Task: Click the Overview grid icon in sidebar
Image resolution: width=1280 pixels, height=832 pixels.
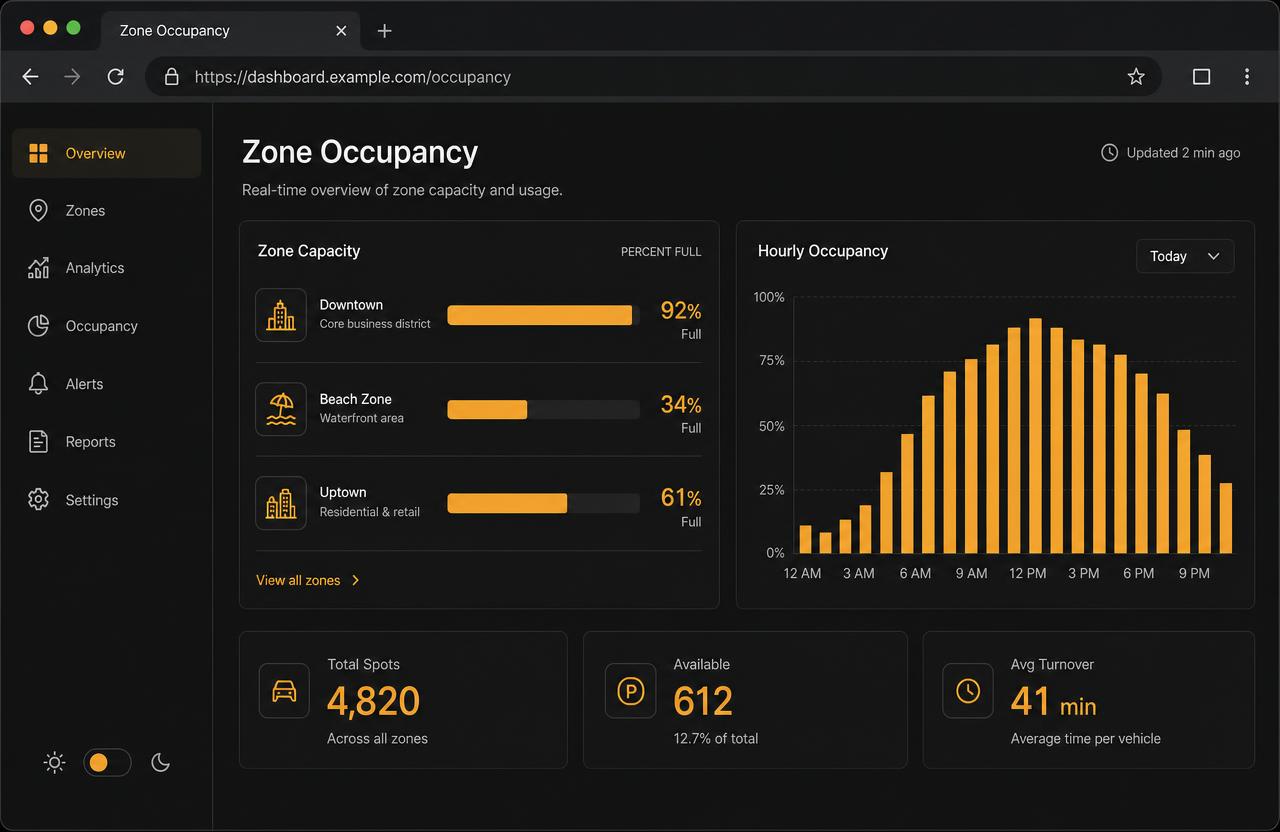Action: pos(38,153)
